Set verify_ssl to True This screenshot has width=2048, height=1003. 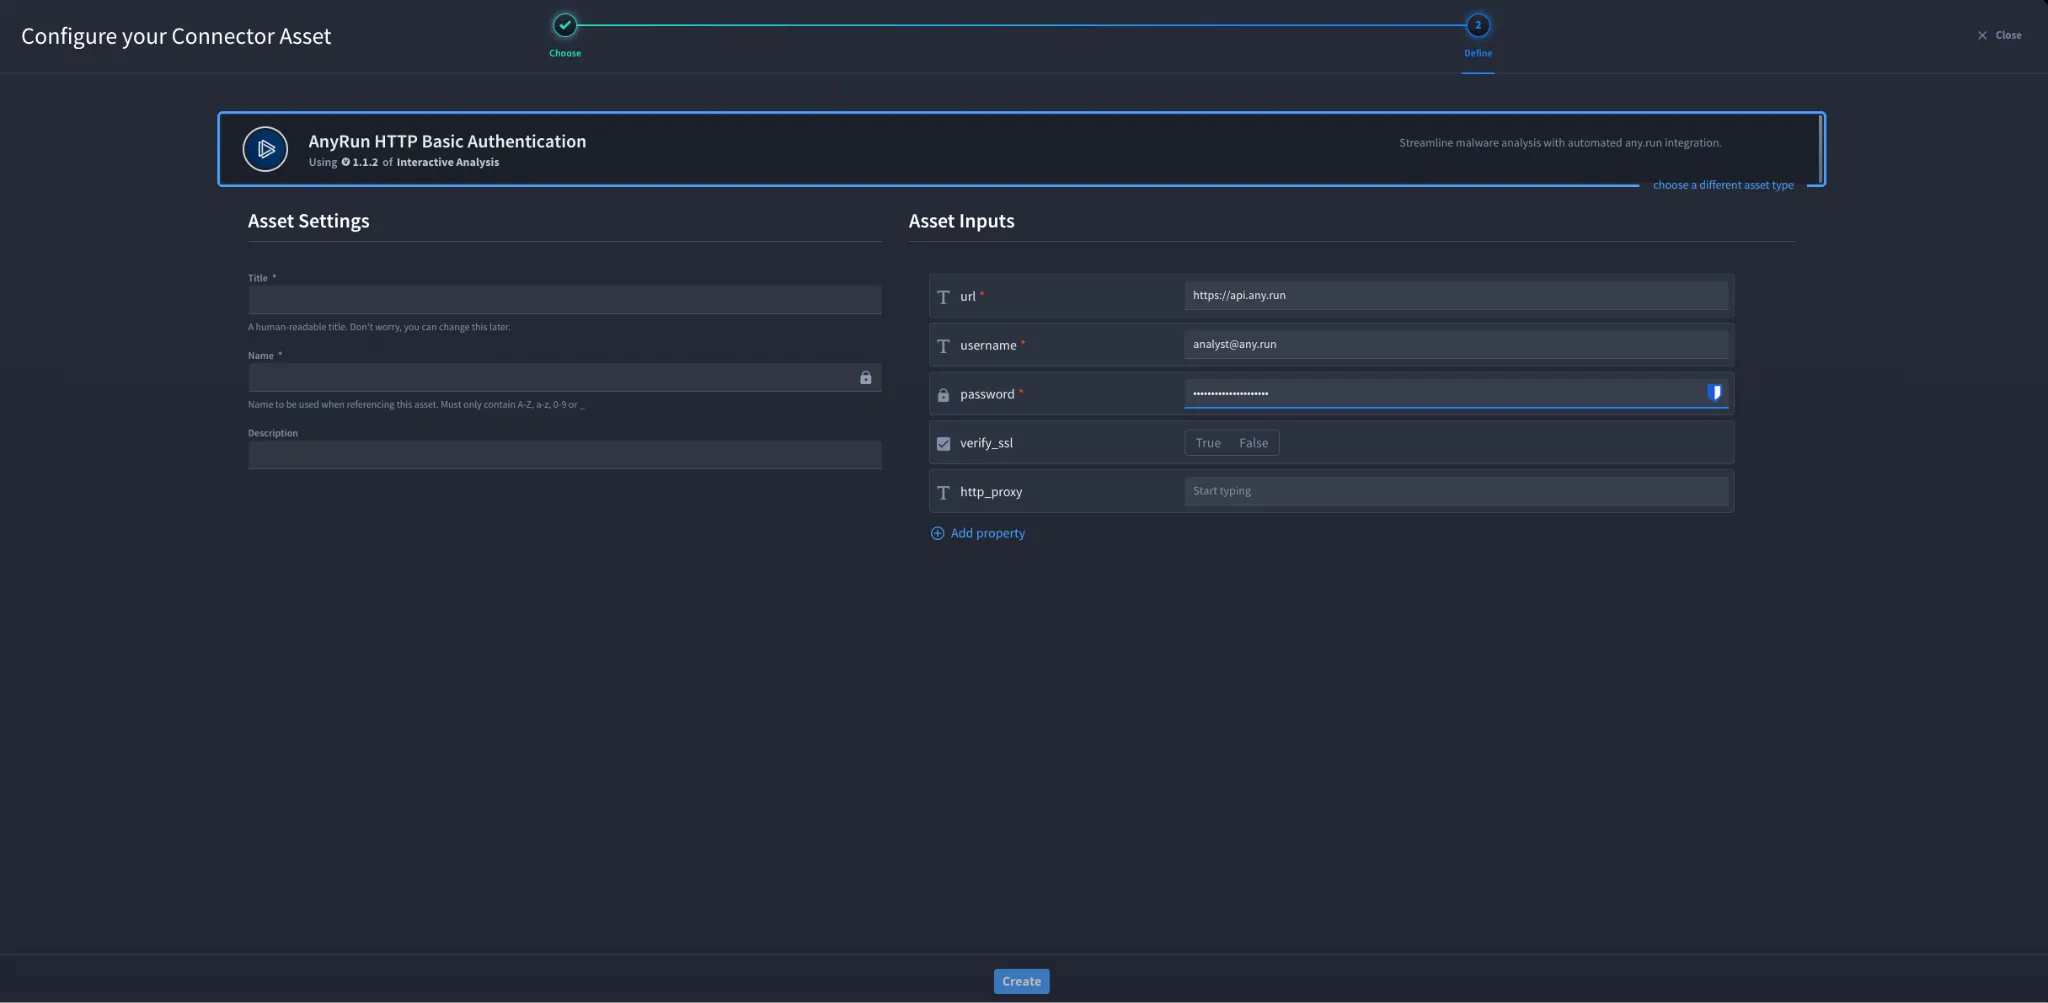[x=1208, y=443]
